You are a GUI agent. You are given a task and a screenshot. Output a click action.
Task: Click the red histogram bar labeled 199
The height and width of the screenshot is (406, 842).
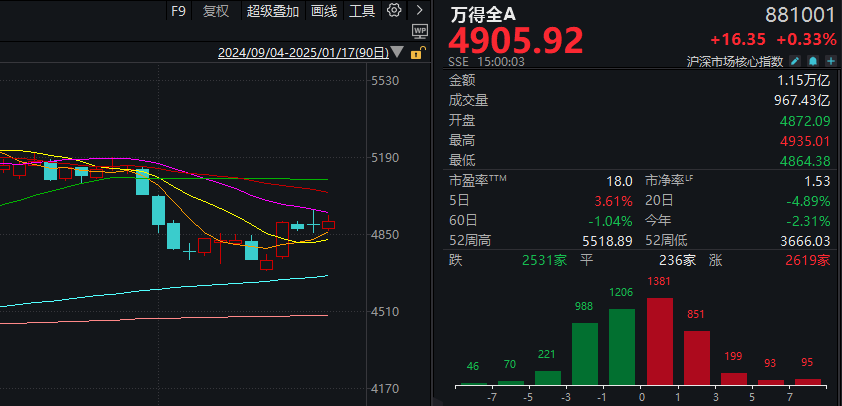click(734, 379)
